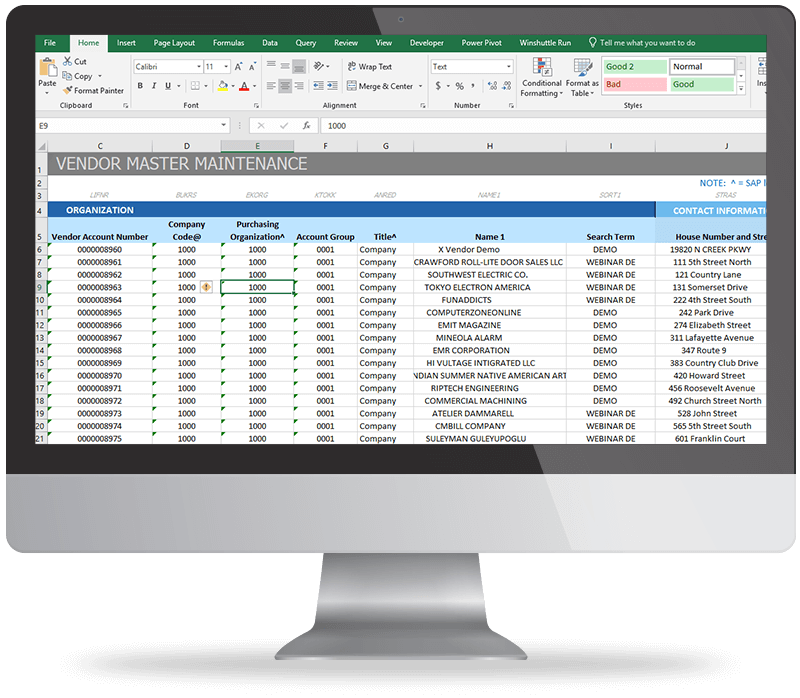This screenshot has height=698, width=800.
Task: Click the formula bar showing 1000
Action: [x=544, y=126]
